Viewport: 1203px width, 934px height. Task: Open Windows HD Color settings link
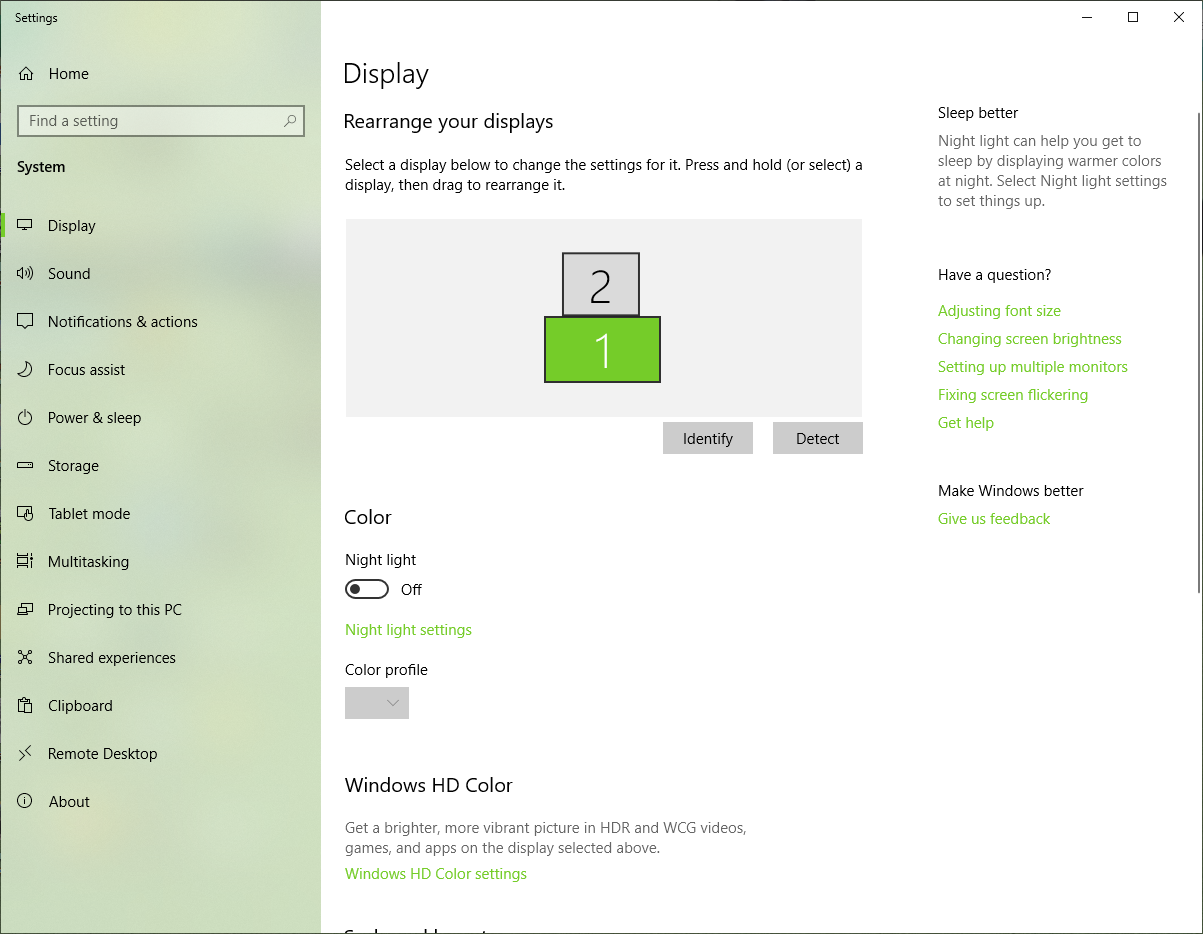coord(436,874)
